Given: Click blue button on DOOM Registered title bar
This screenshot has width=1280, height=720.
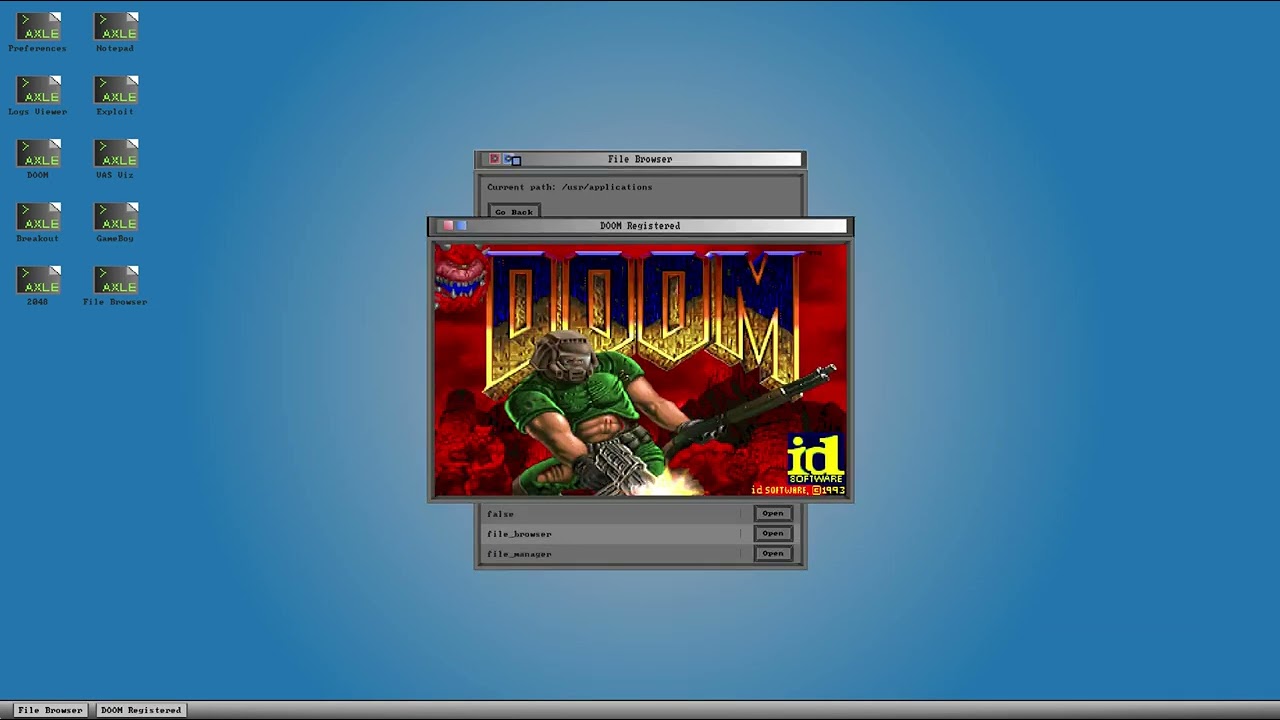Looking at the screenshot, I should 461,226.
